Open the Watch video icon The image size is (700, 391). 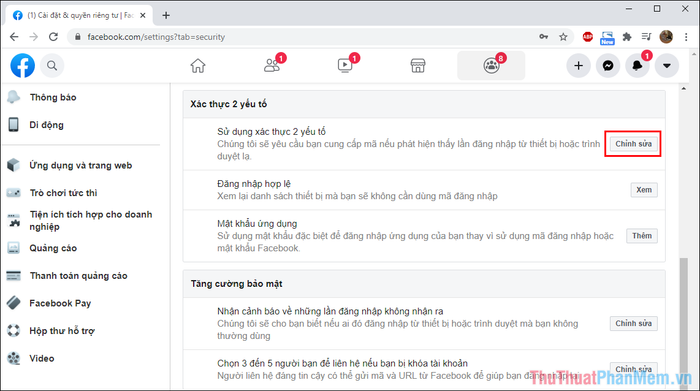(345, 66)
